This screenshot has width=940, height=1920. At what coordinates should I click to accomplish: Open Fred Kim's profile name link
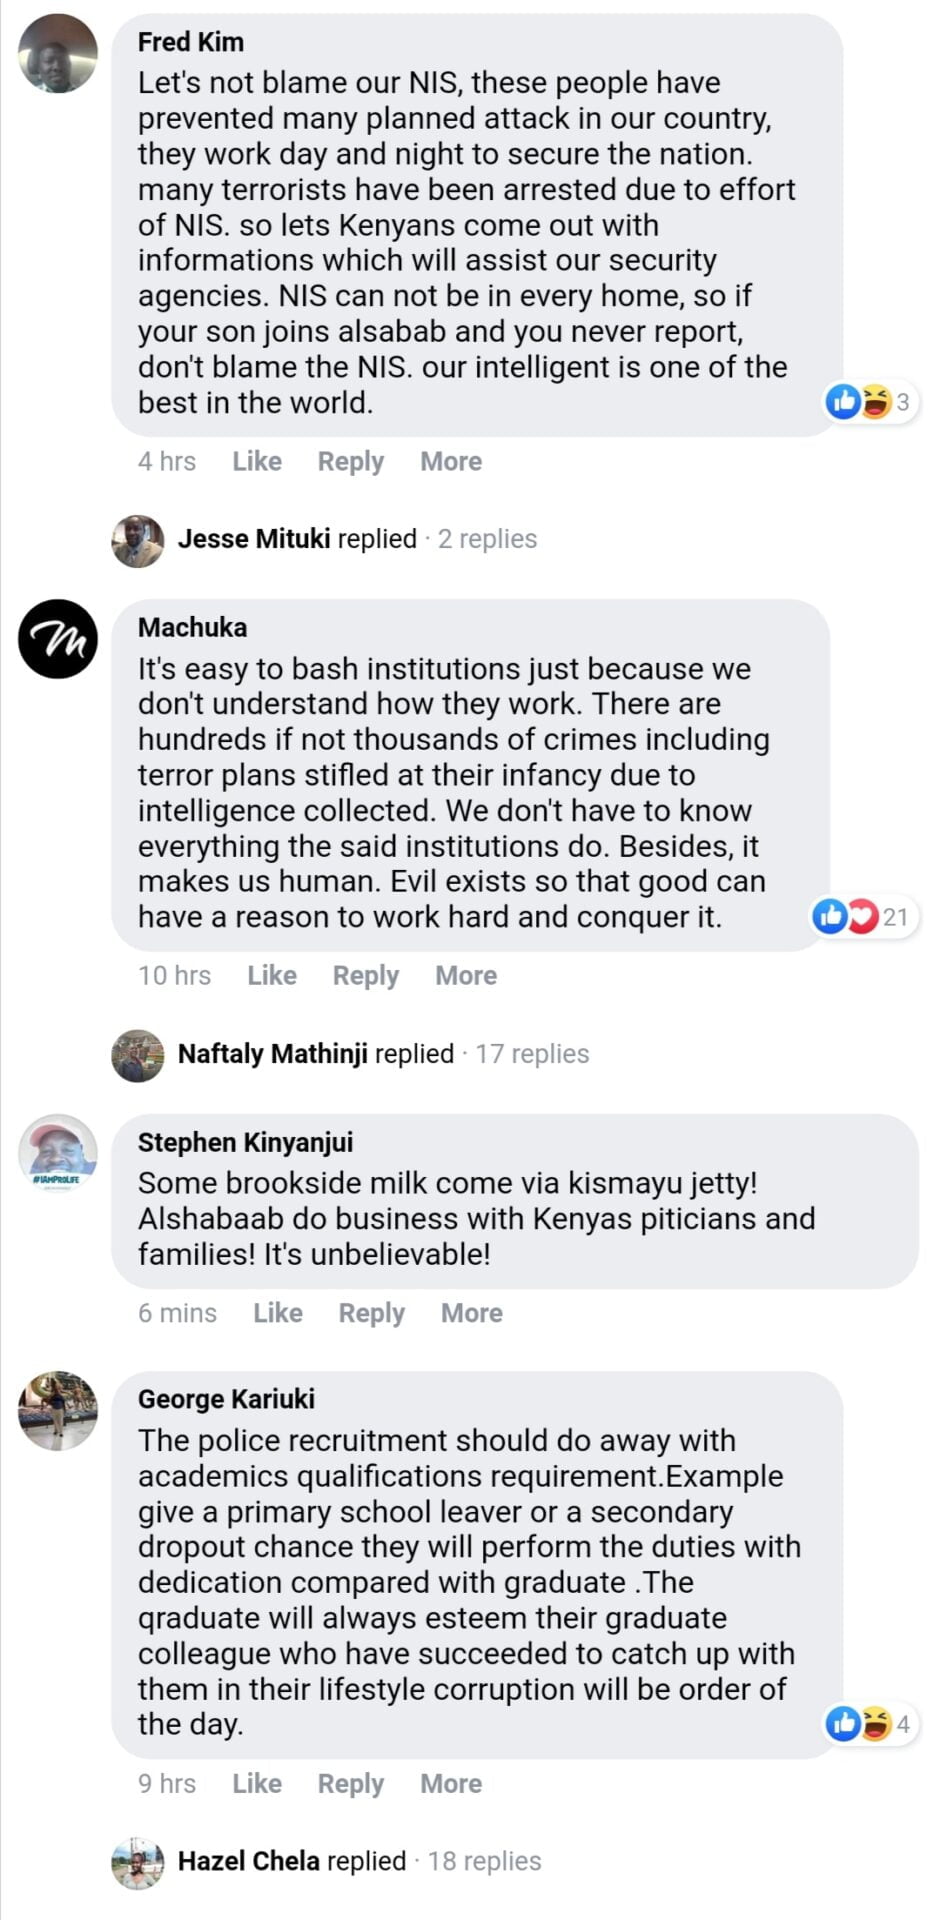191,42
